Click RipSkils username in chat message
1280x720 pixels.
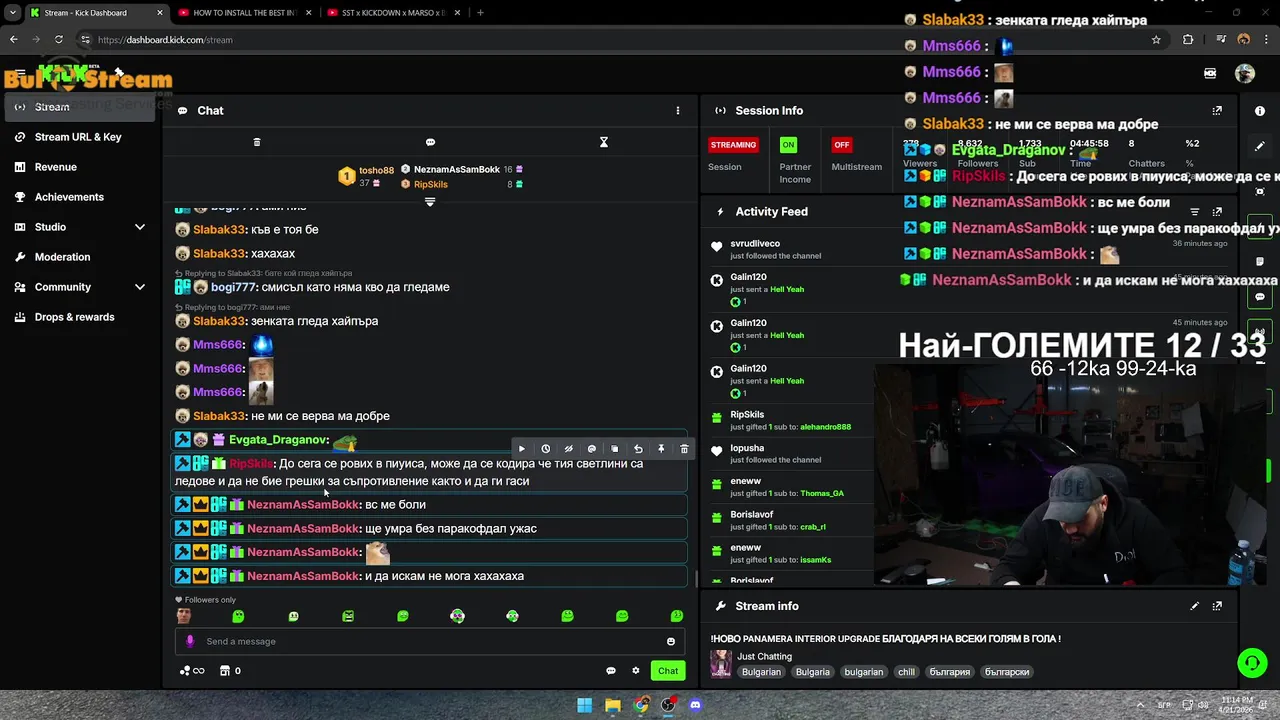point(251,464)
